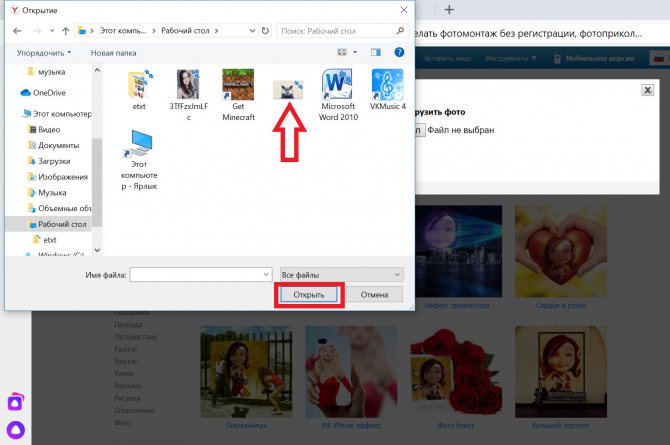Open the PIP iPhone эффект thumbnail
The image size is (670, 445).
(x=351, y=371)
